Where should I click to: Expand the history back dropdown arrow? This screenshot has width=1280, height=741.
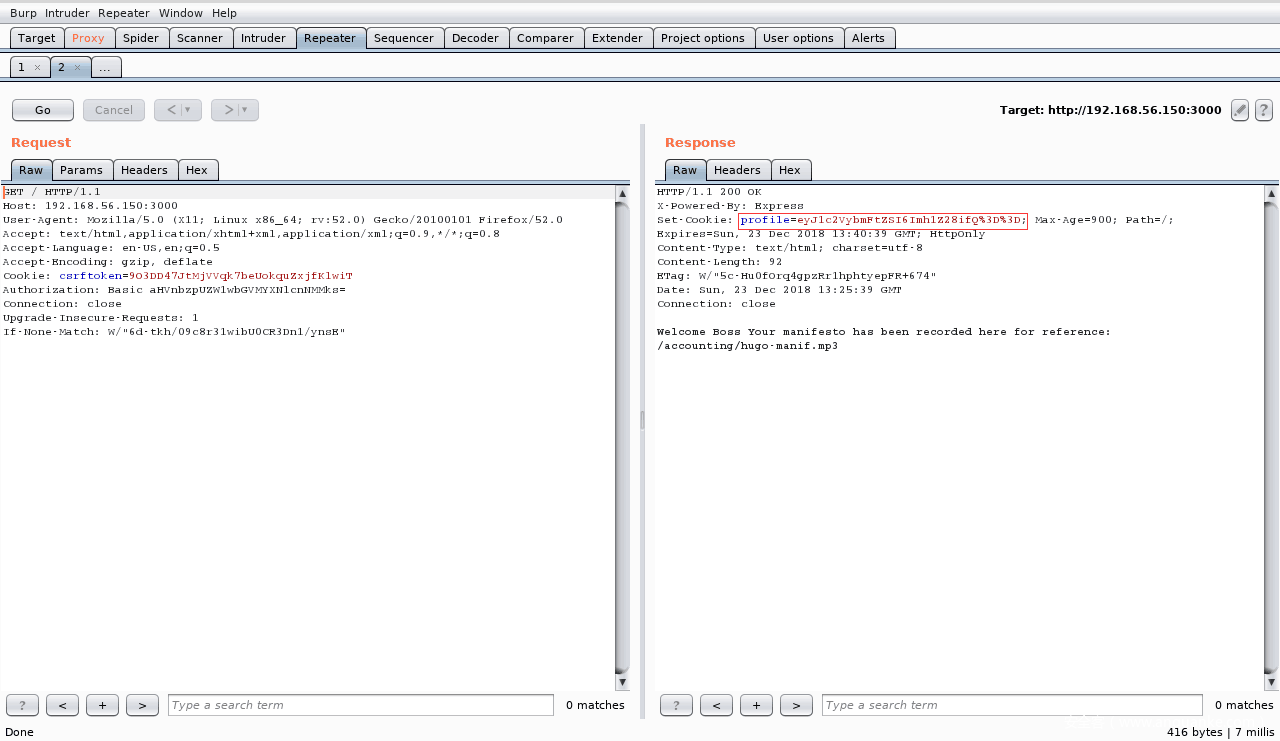[187, 110]
